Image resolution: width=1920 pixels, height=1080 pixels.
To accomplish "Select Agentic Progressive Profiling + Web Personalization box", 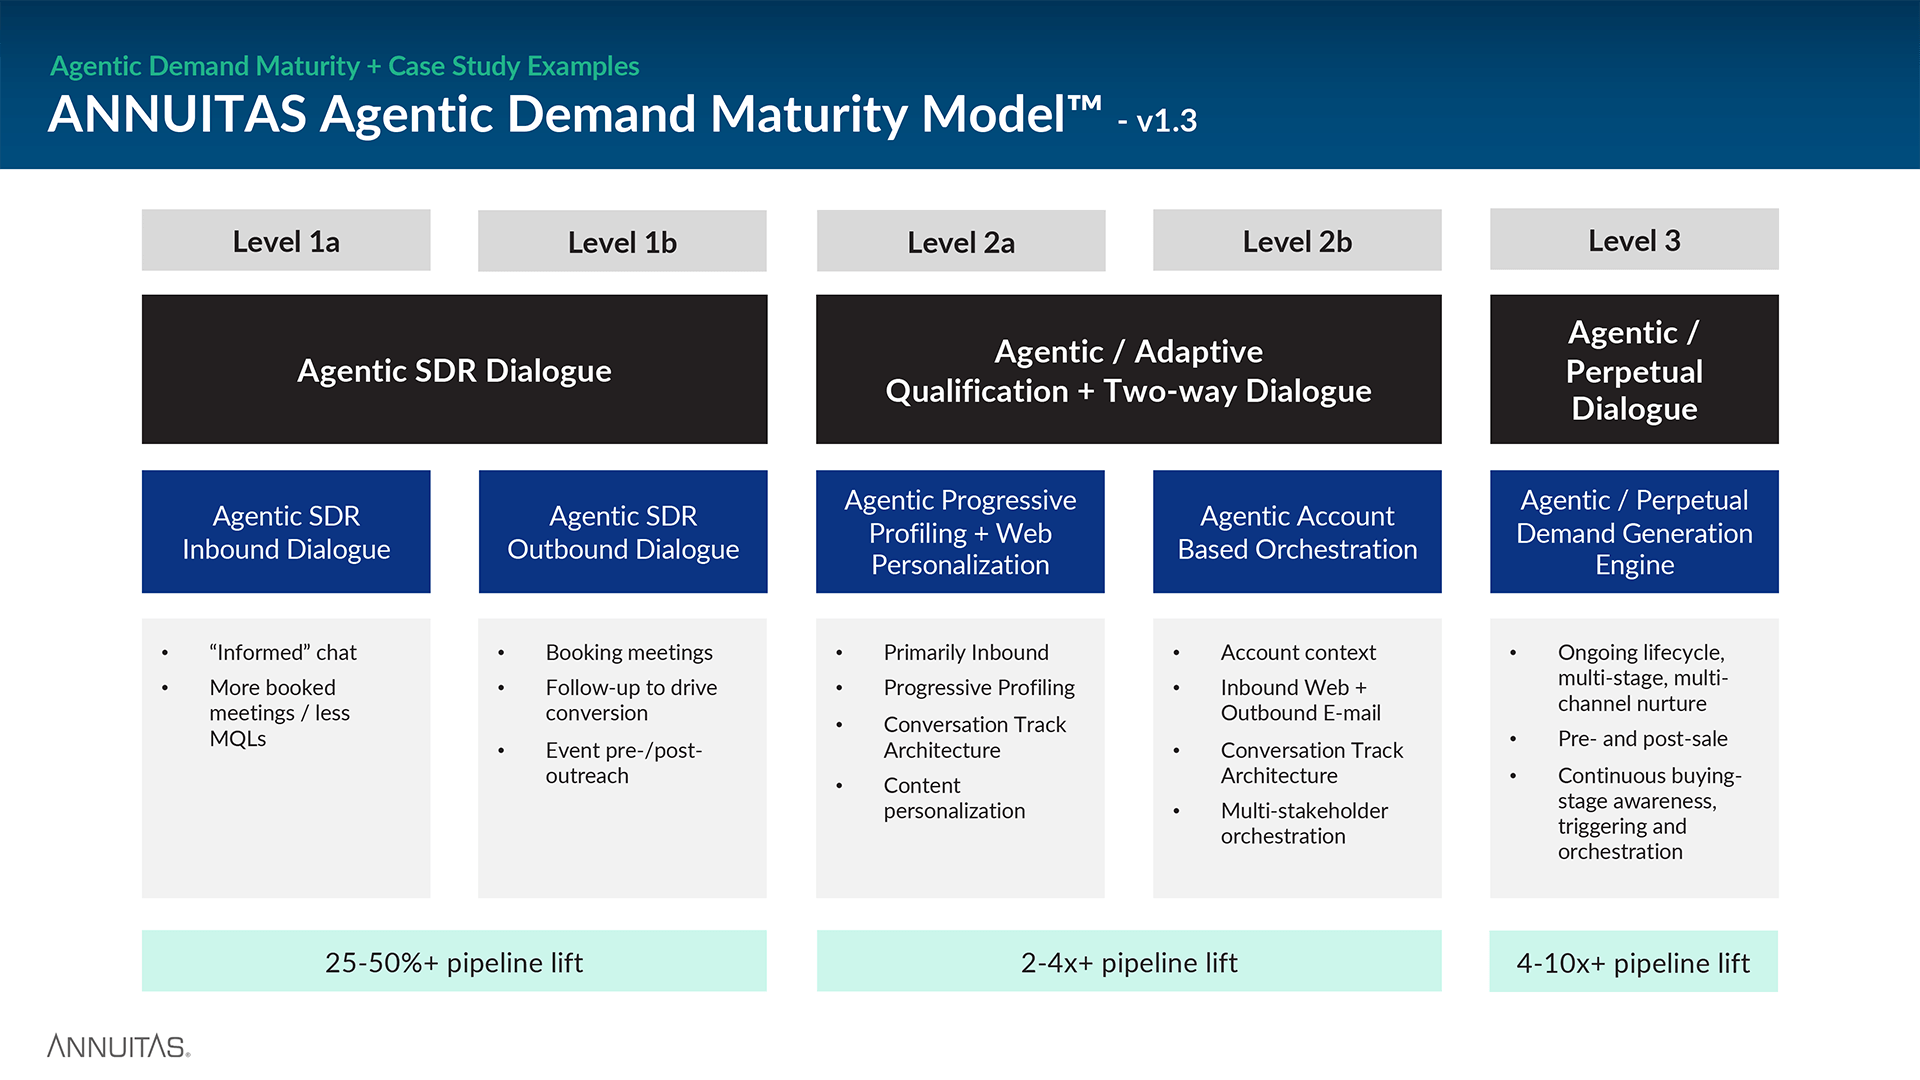I will point(960,532).
